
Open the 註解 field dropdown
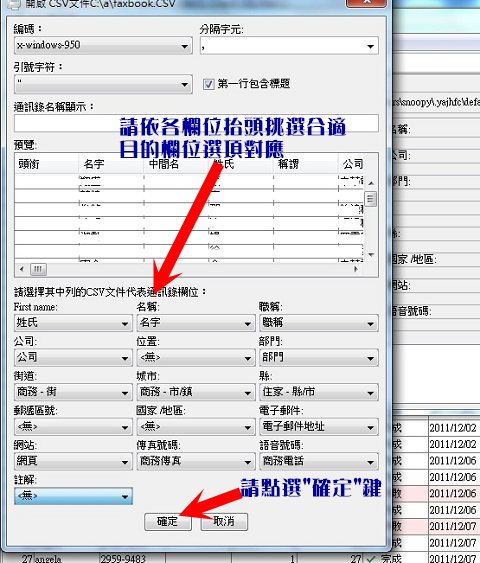pyautogui.click(x=73, y=496)
